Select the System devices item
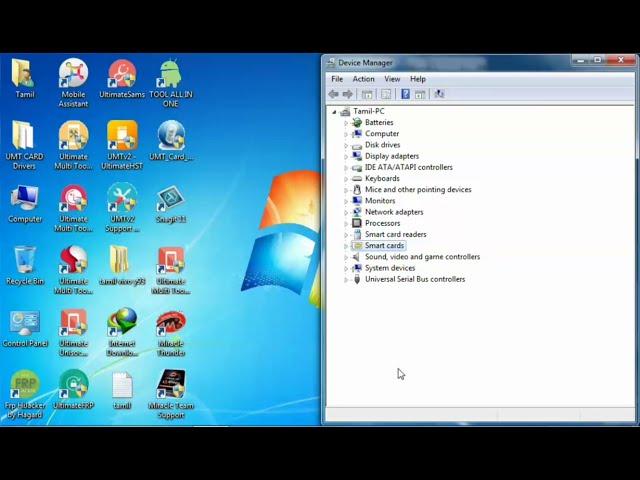The image size is (640, 480). (390, 268)
